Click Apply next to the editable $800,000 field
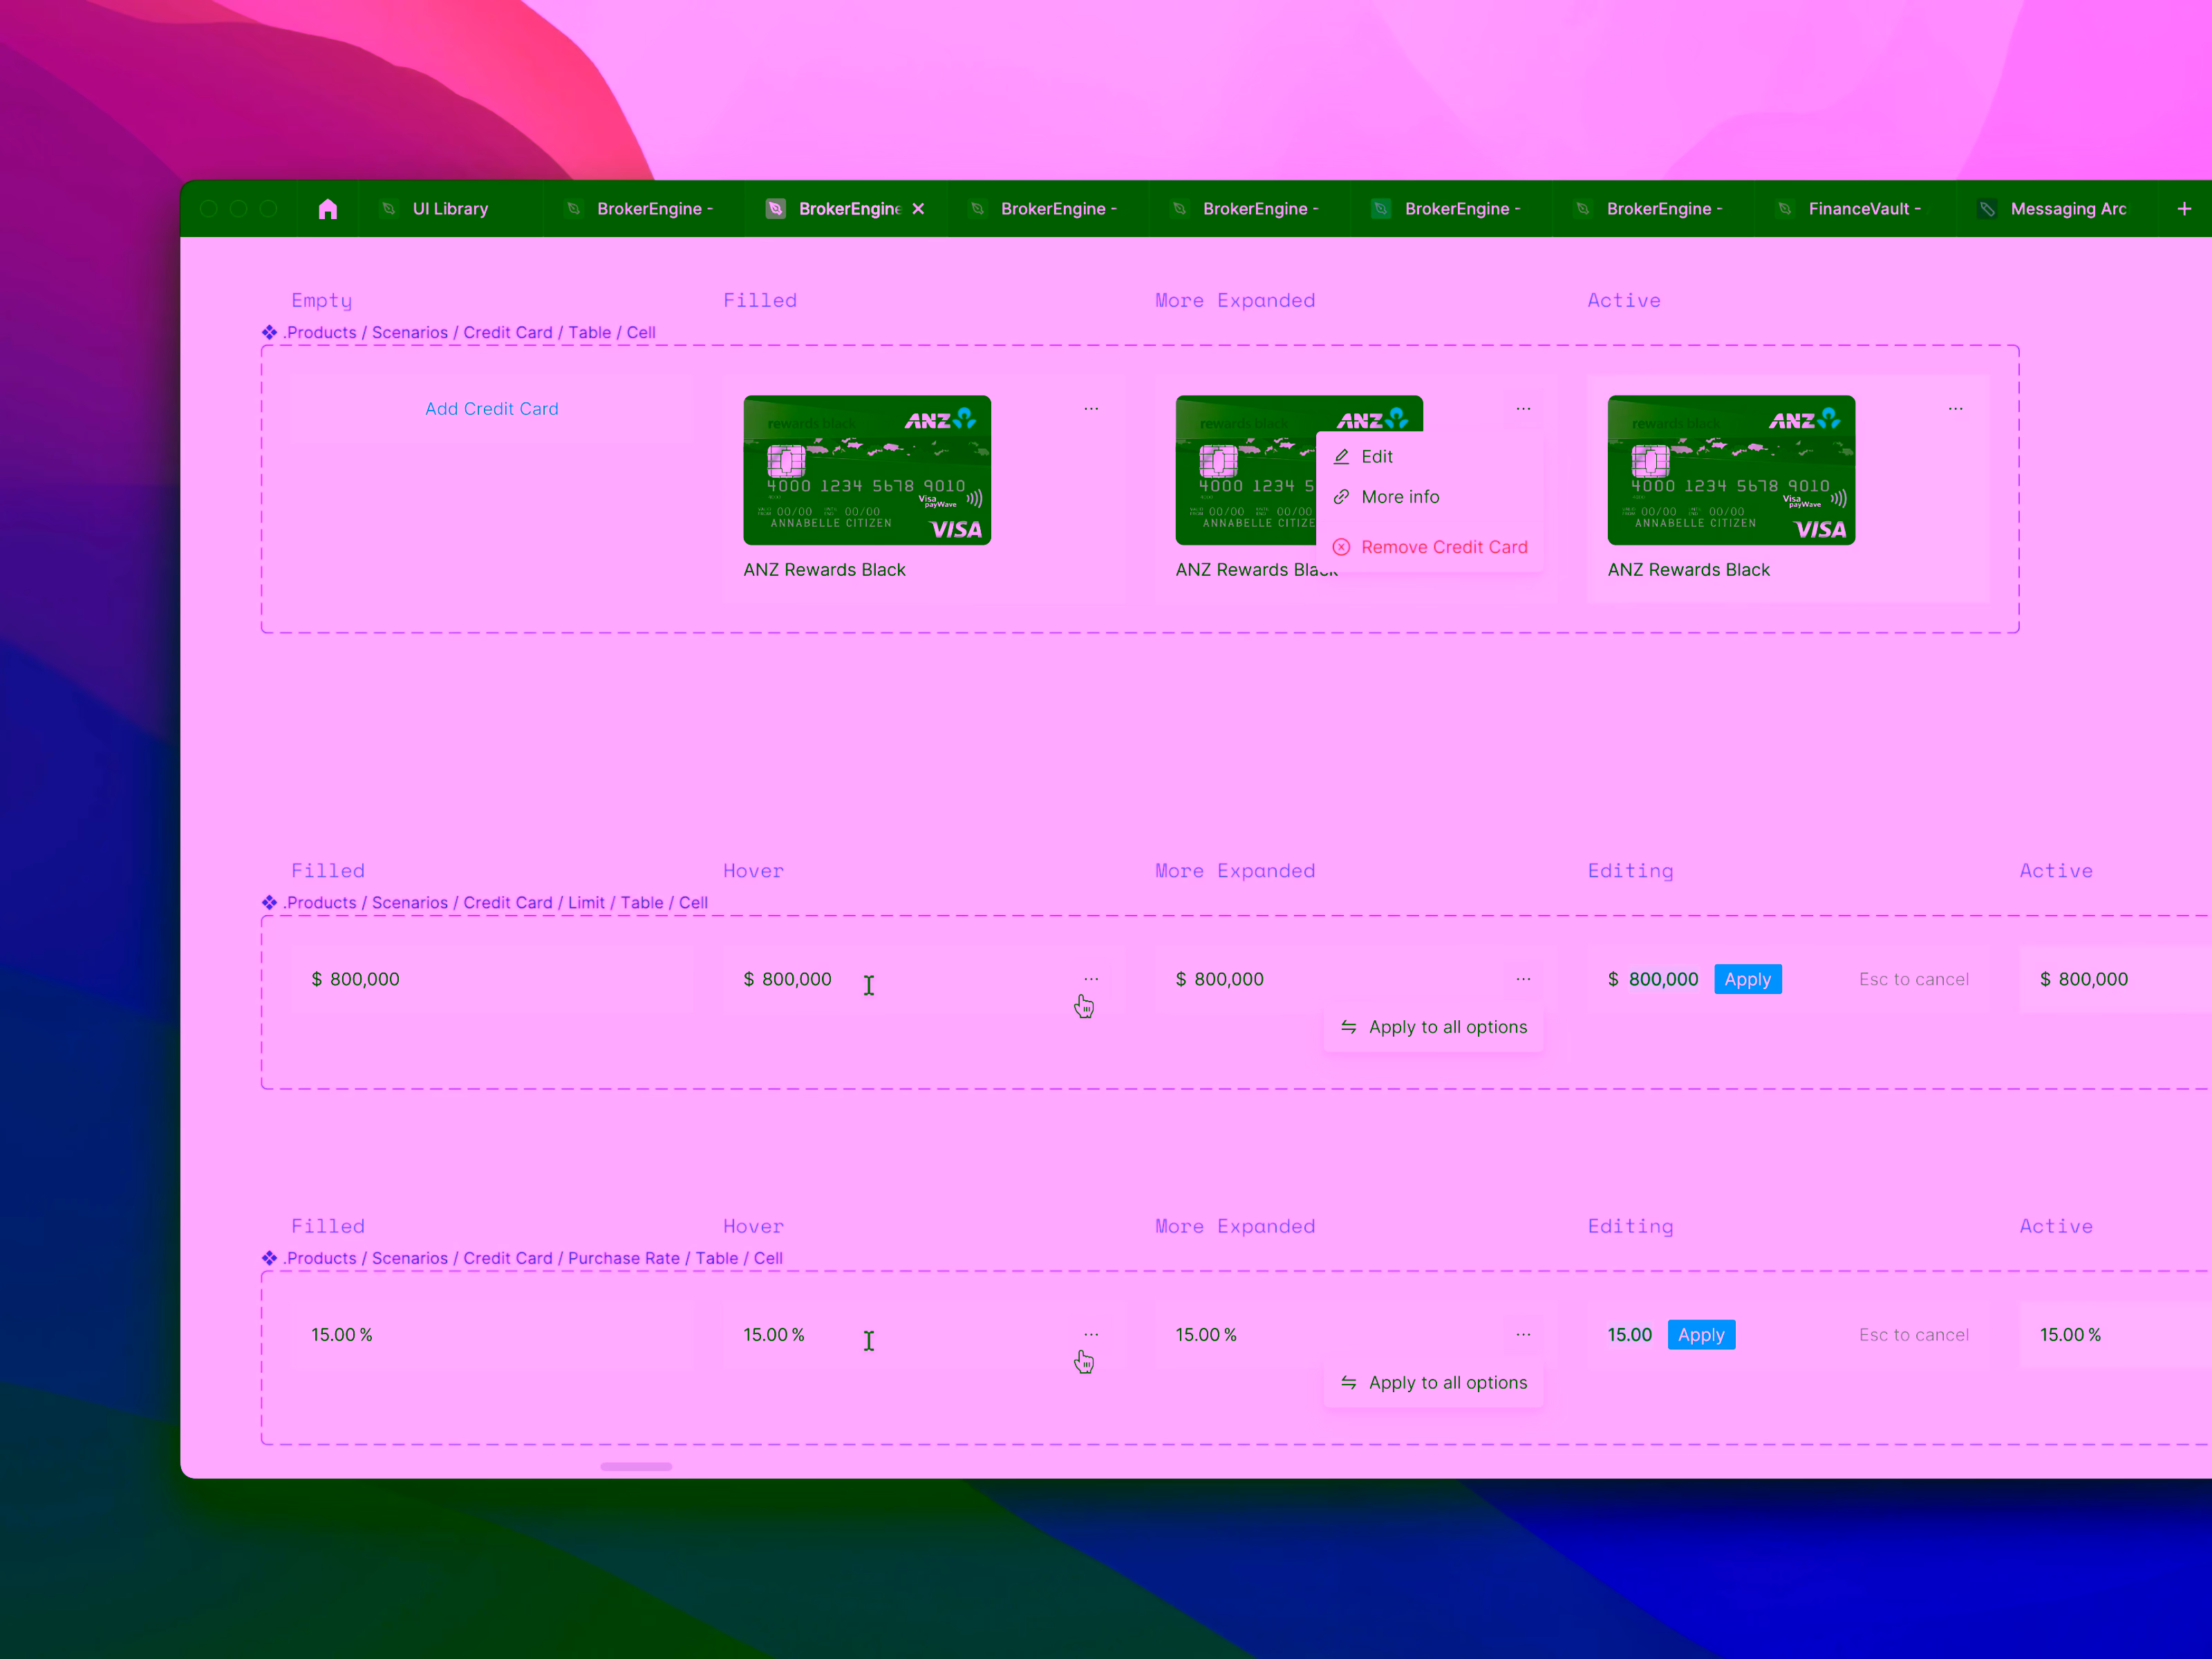 point(1748,979)
